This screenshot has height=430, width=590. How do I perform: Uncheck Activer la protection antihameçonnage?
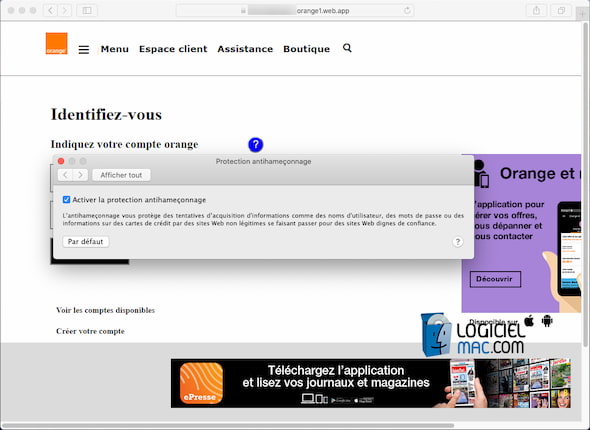coord(66,200)
